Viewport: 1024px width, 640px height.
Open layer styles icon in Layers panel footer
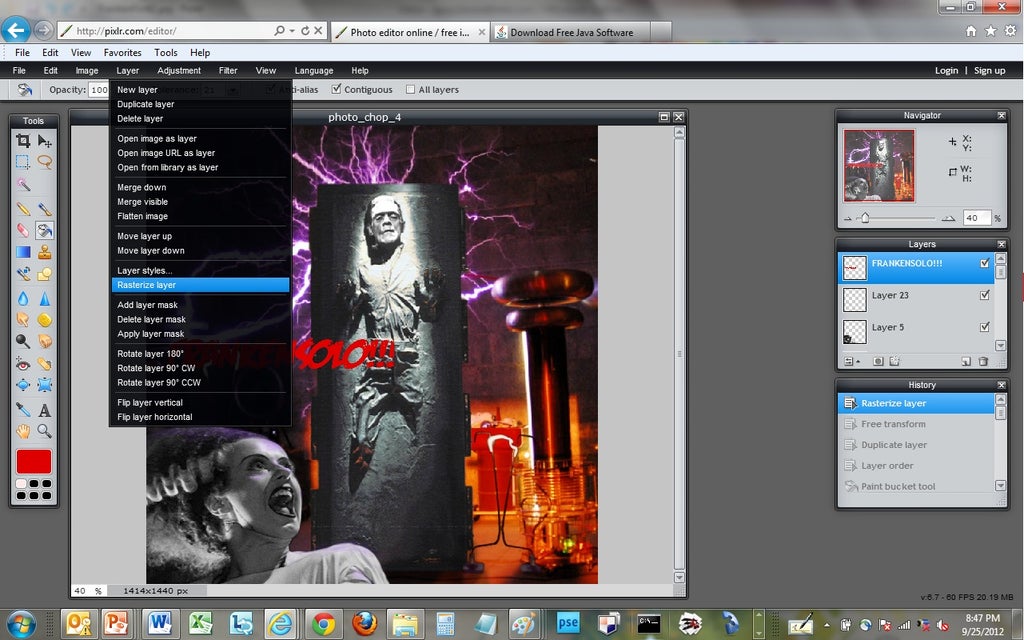[895, 361]
